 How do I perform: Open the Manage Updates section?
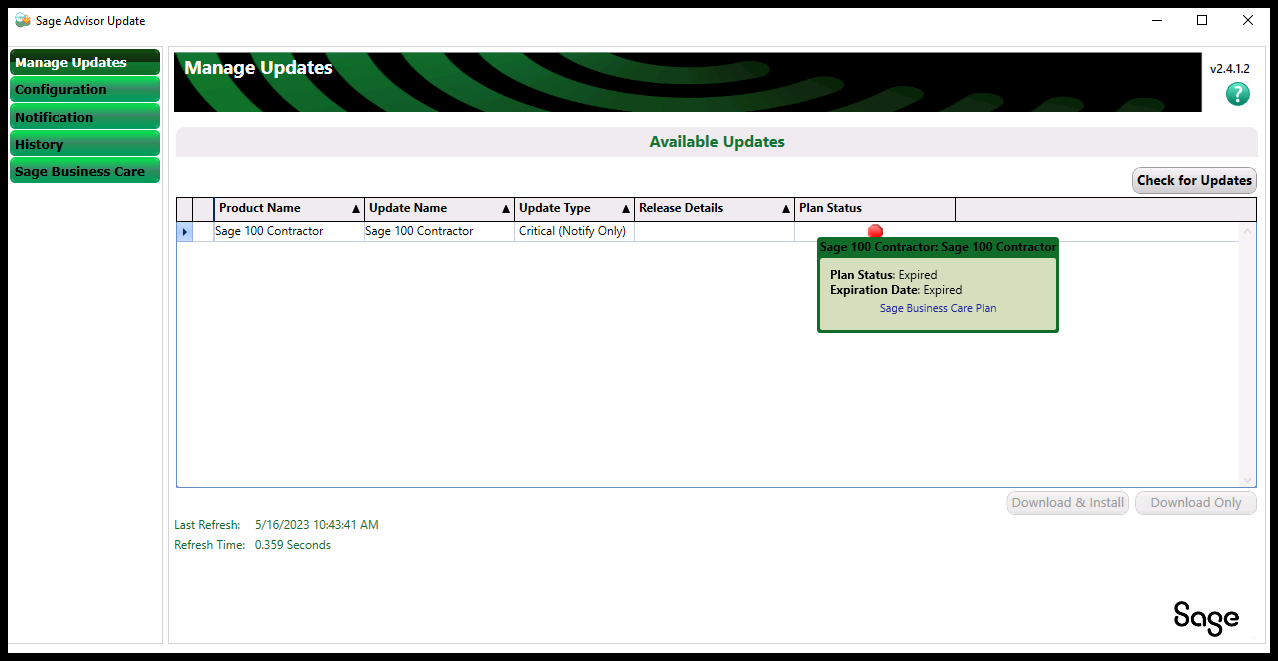(x=85, y=62)
